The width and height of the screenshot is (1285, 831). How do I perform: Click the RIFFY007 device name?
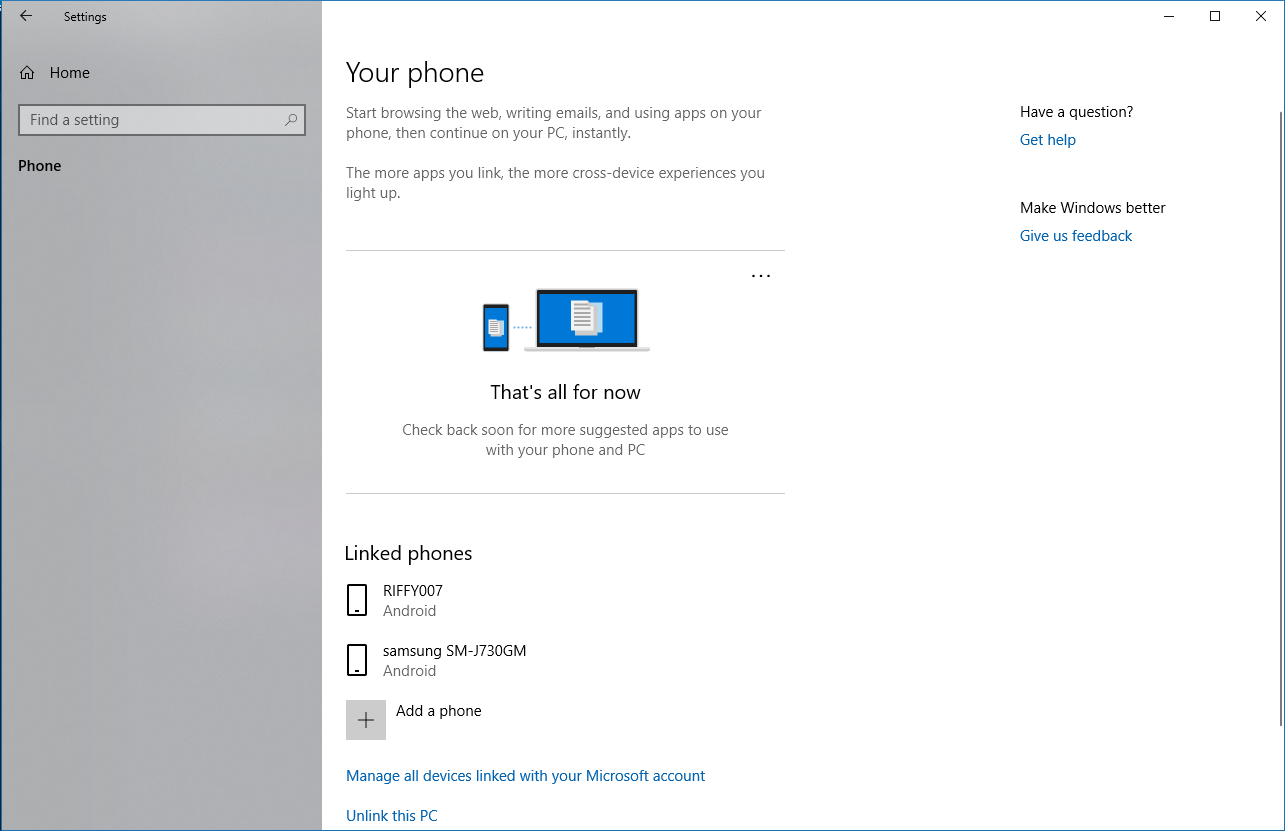point(413,591)
